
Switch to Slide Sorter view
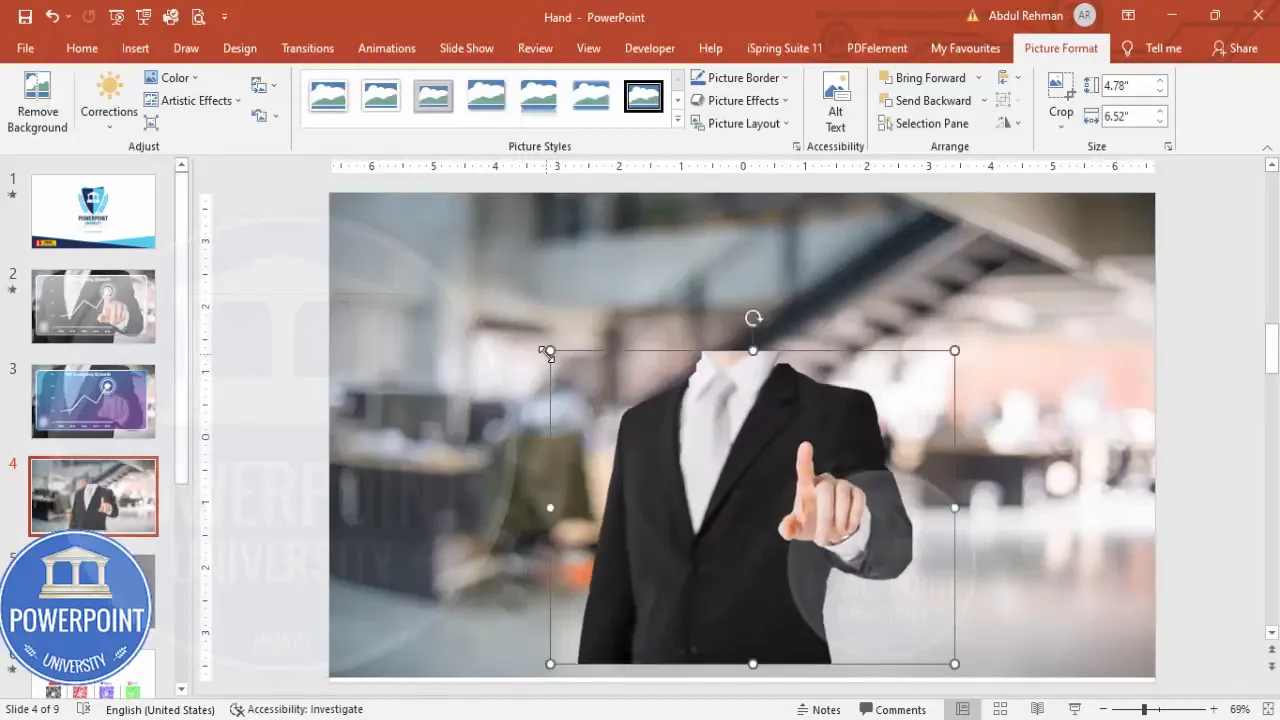click(1000, 709)
